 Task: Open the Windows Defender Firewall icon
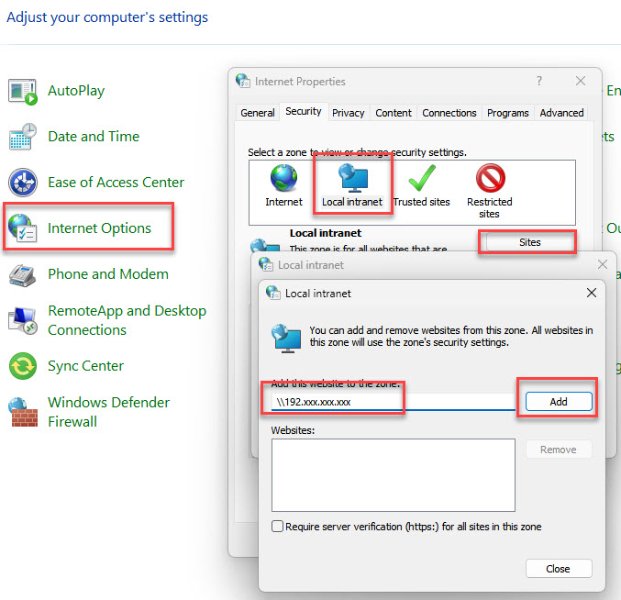coord(22,412)
